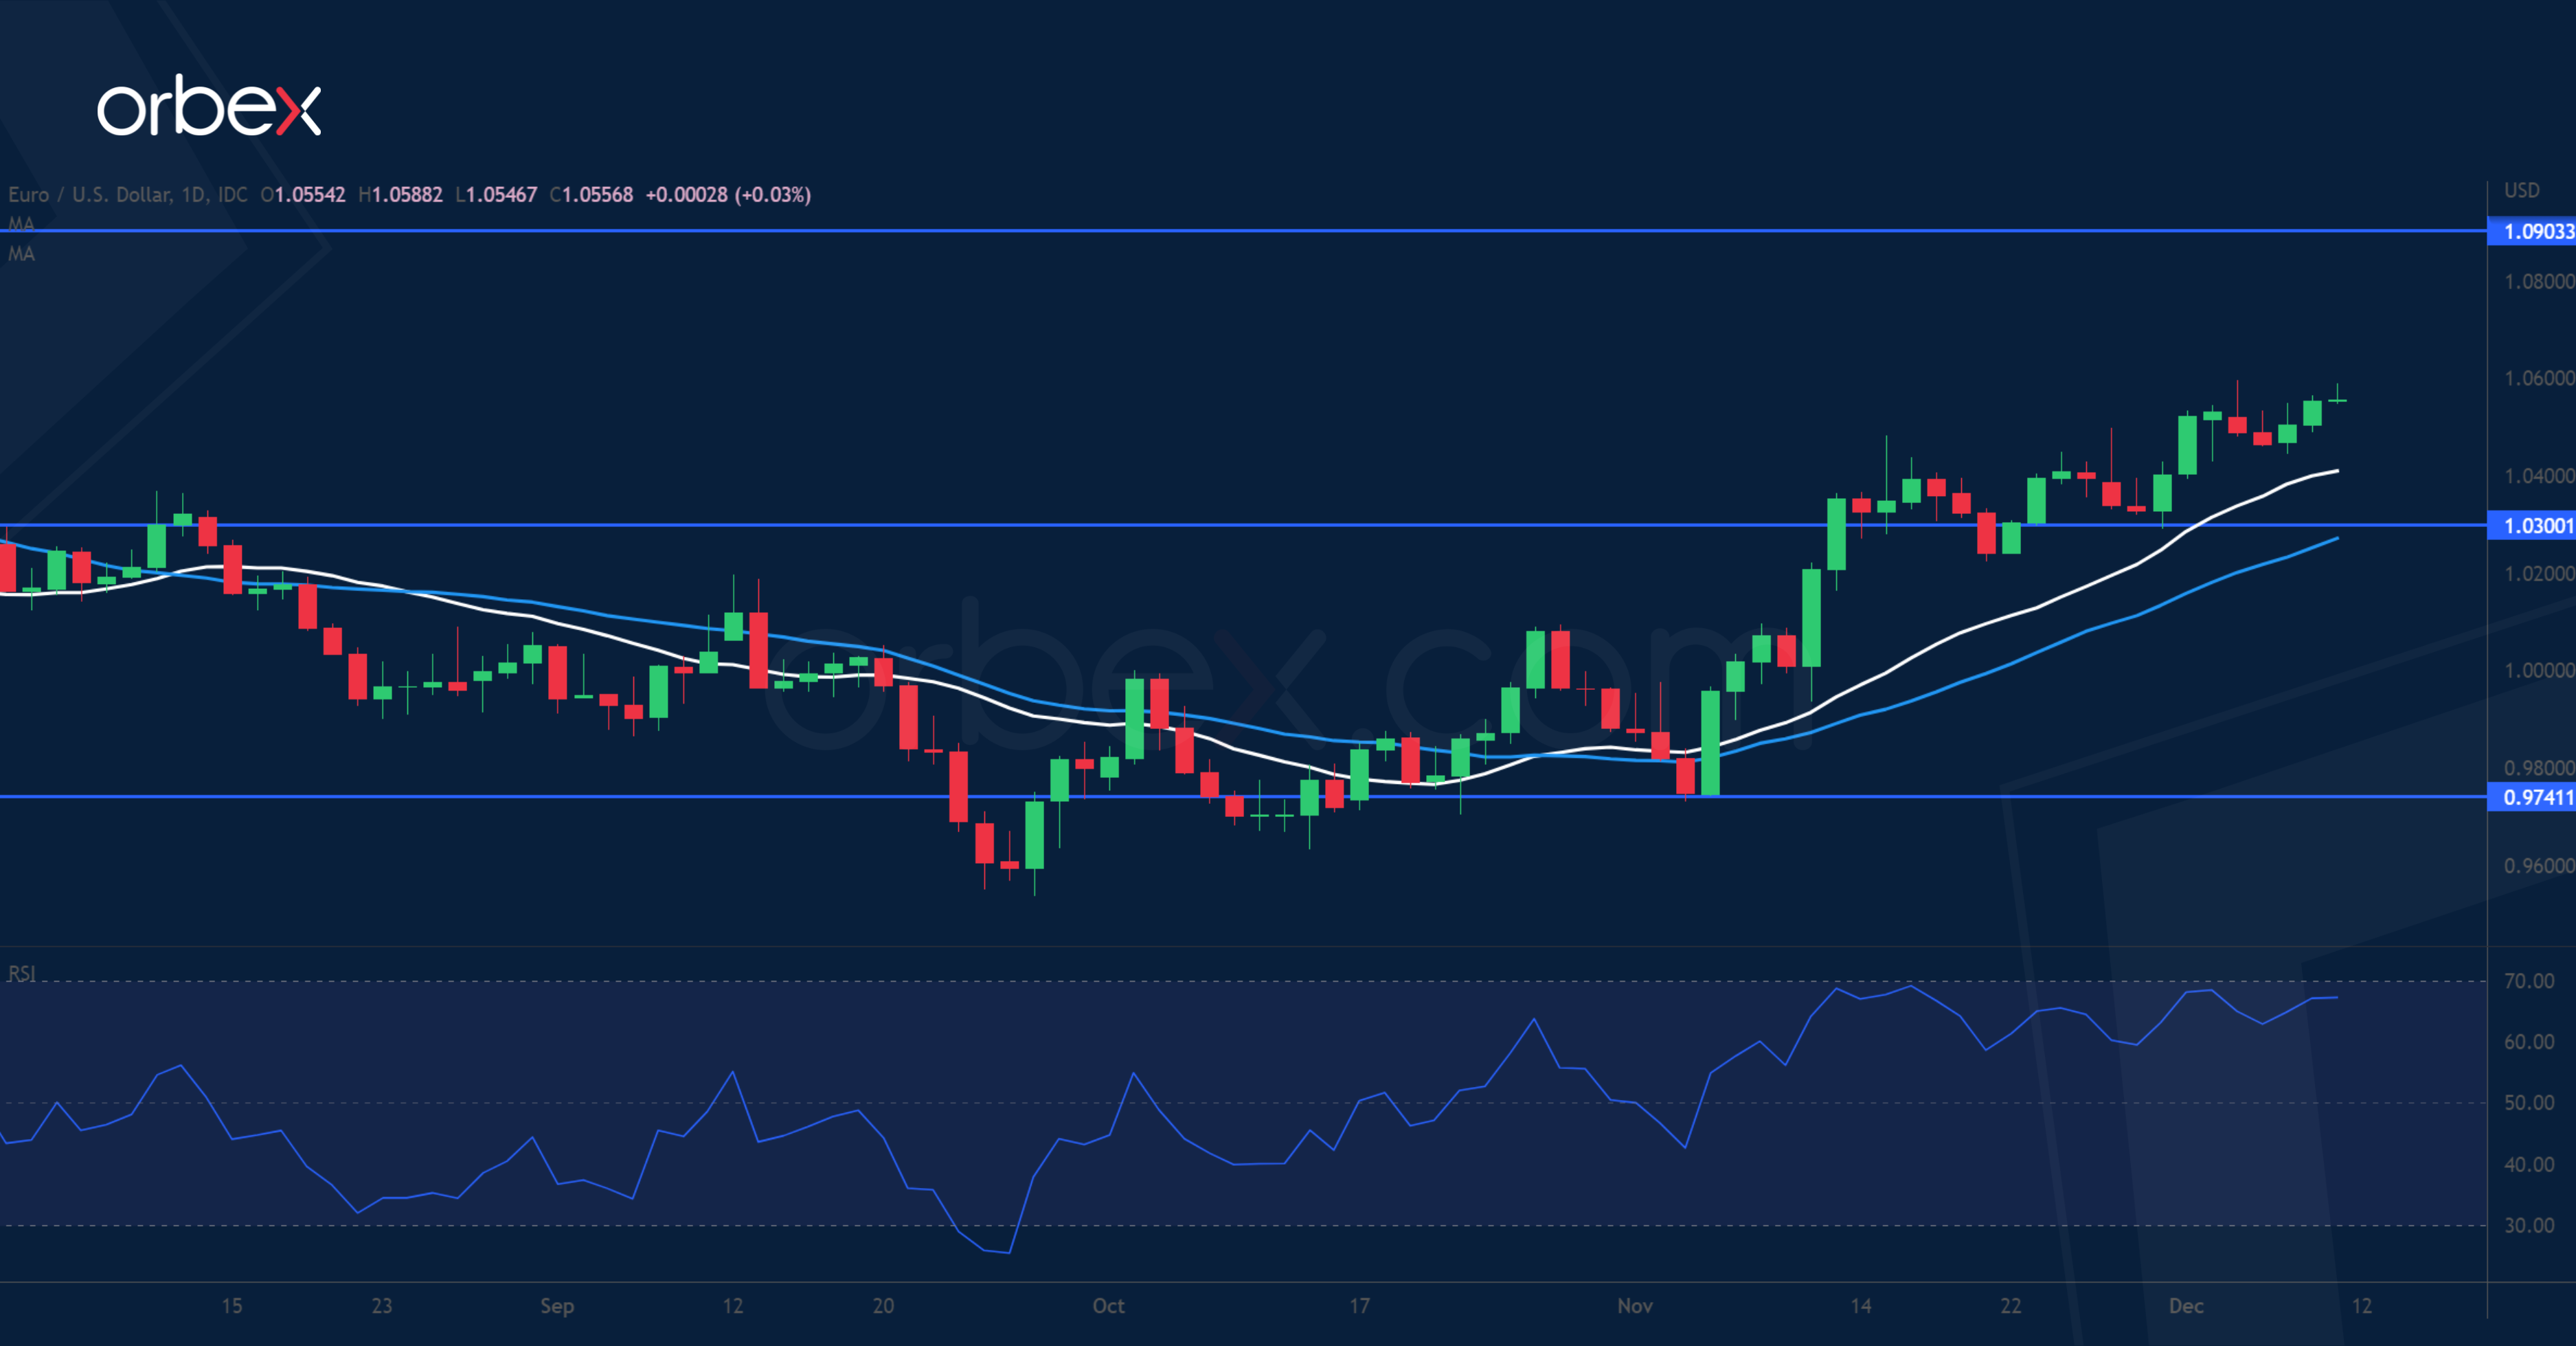Click the 1.08000 price axis label
Image resolution: width=2576 pixels, height=1346 pixels.
coord(2538,282)
